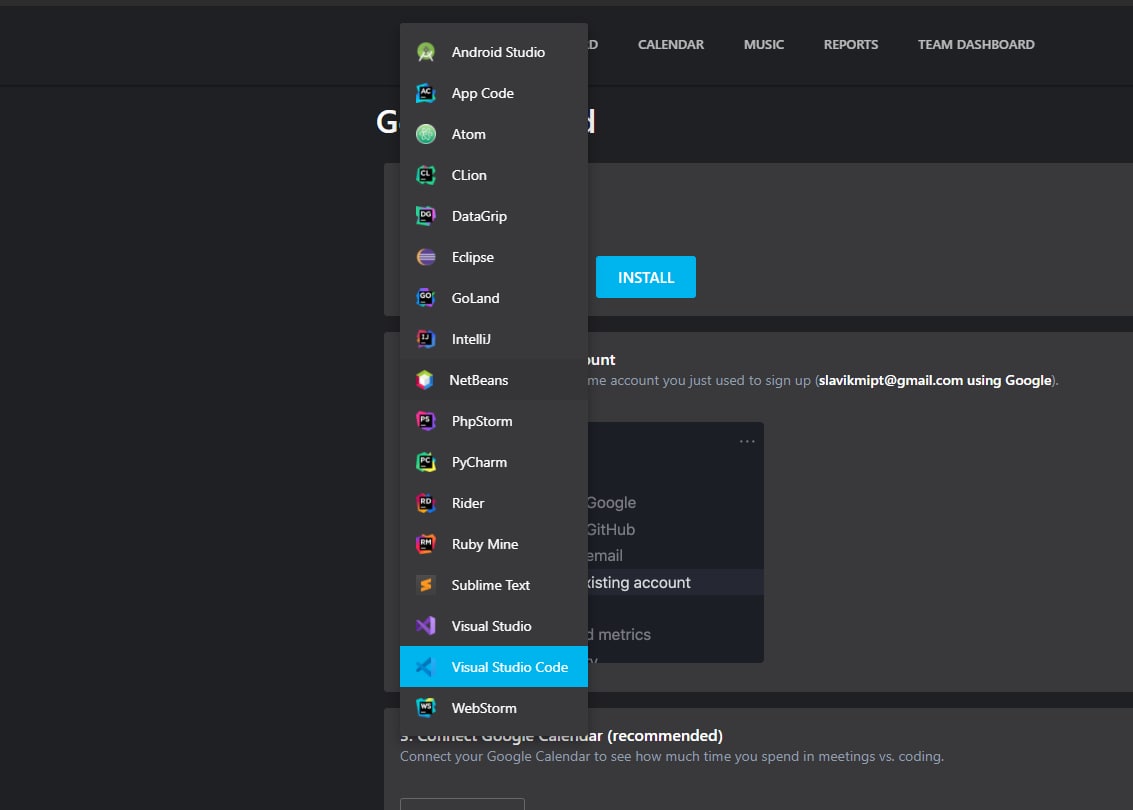Choose DataGrip from the editor list
Image resolution: width=1133 pixels, height=810 pixels.
494,216
